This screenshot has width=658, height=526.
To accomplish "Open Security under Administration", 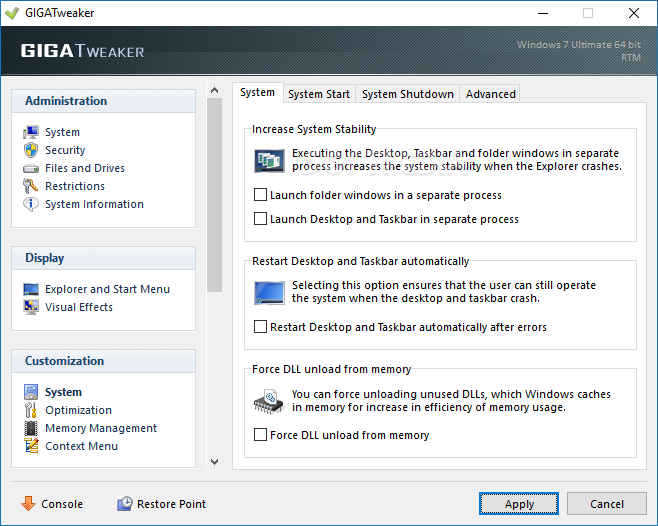I will (65, 150).
